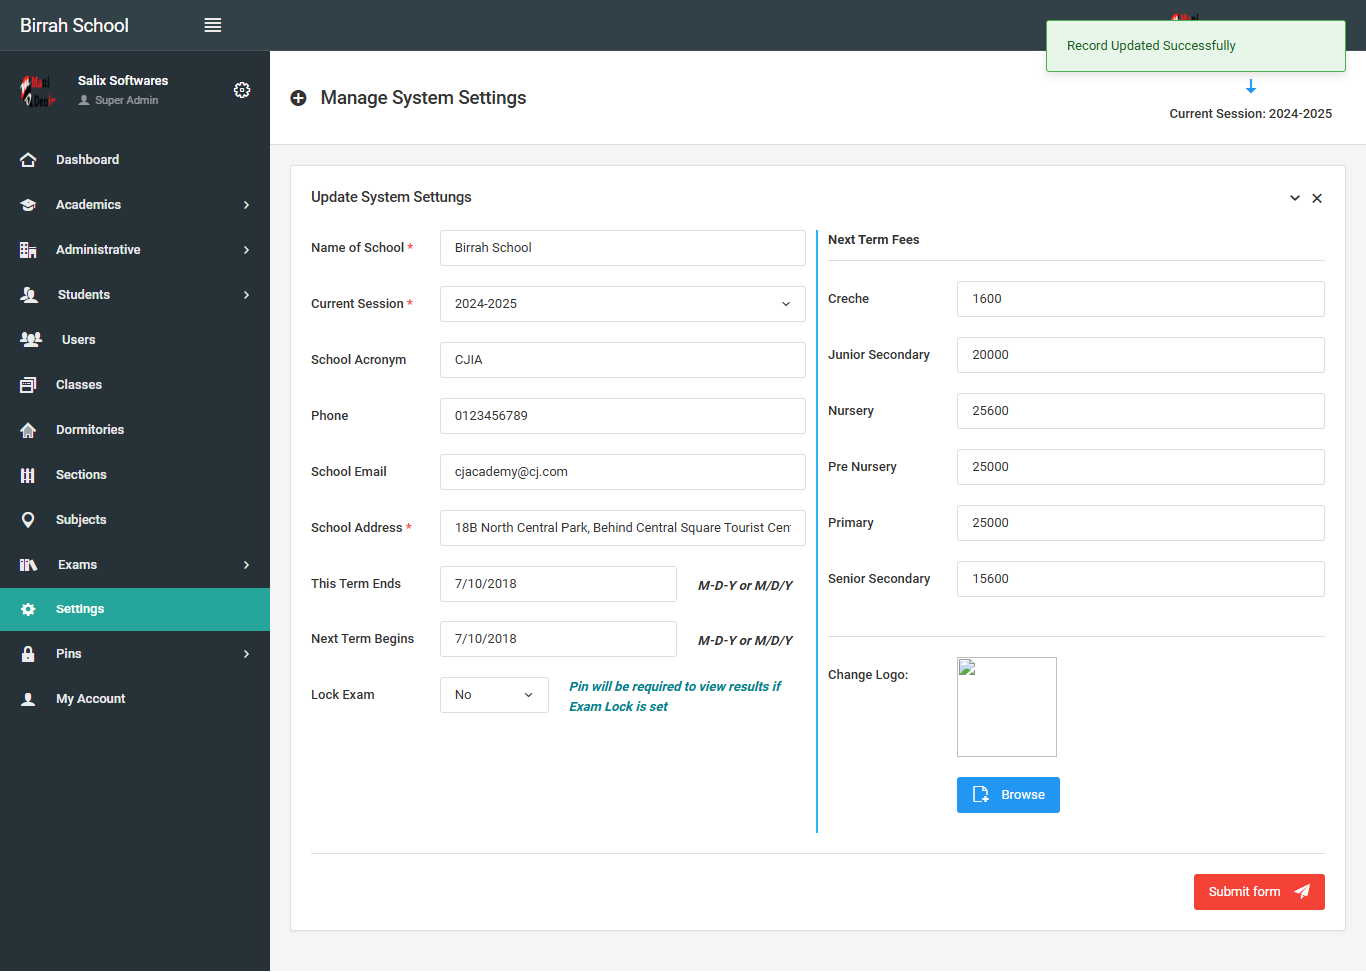Click the Nursery fee input field
Screen dimensions: 1366x972
point(1141,411)
